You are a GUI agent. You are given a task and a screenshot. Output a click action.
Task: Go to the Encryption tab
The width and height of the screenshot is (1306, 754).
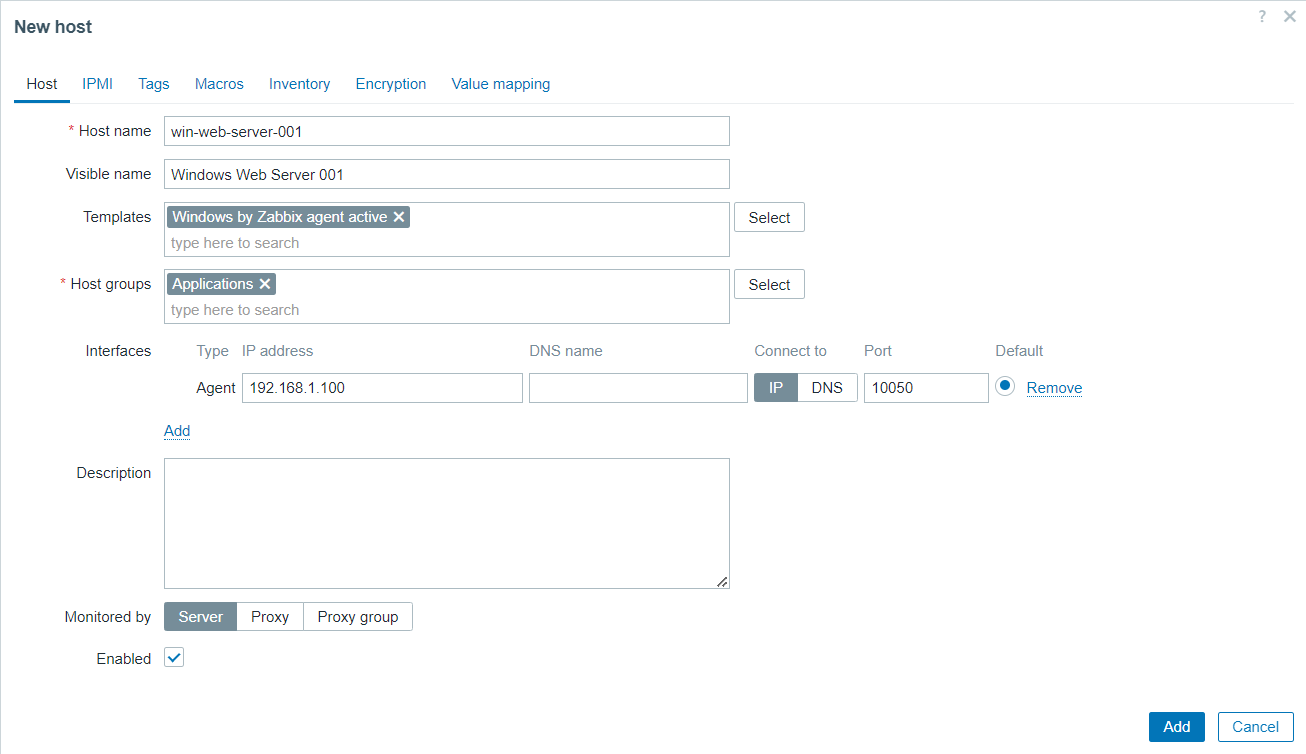(x=391, y=84)
